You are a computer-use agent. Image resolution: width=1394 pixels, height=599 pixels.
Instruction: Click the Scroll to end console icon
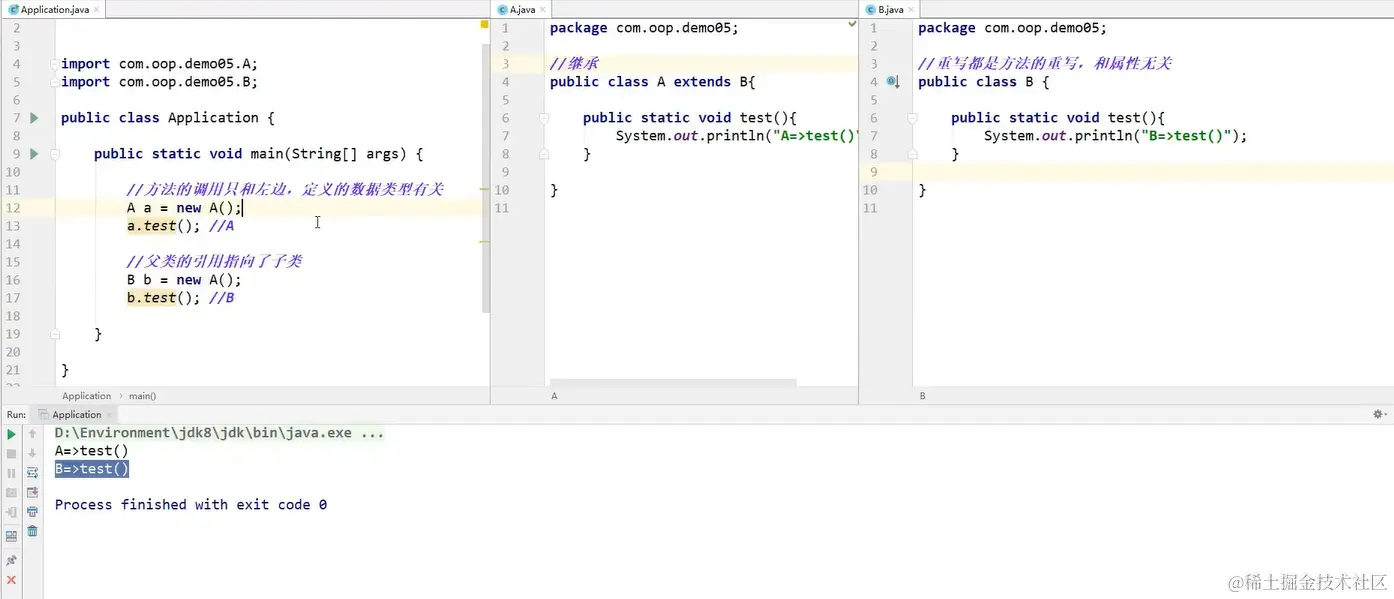click(32, 493)
